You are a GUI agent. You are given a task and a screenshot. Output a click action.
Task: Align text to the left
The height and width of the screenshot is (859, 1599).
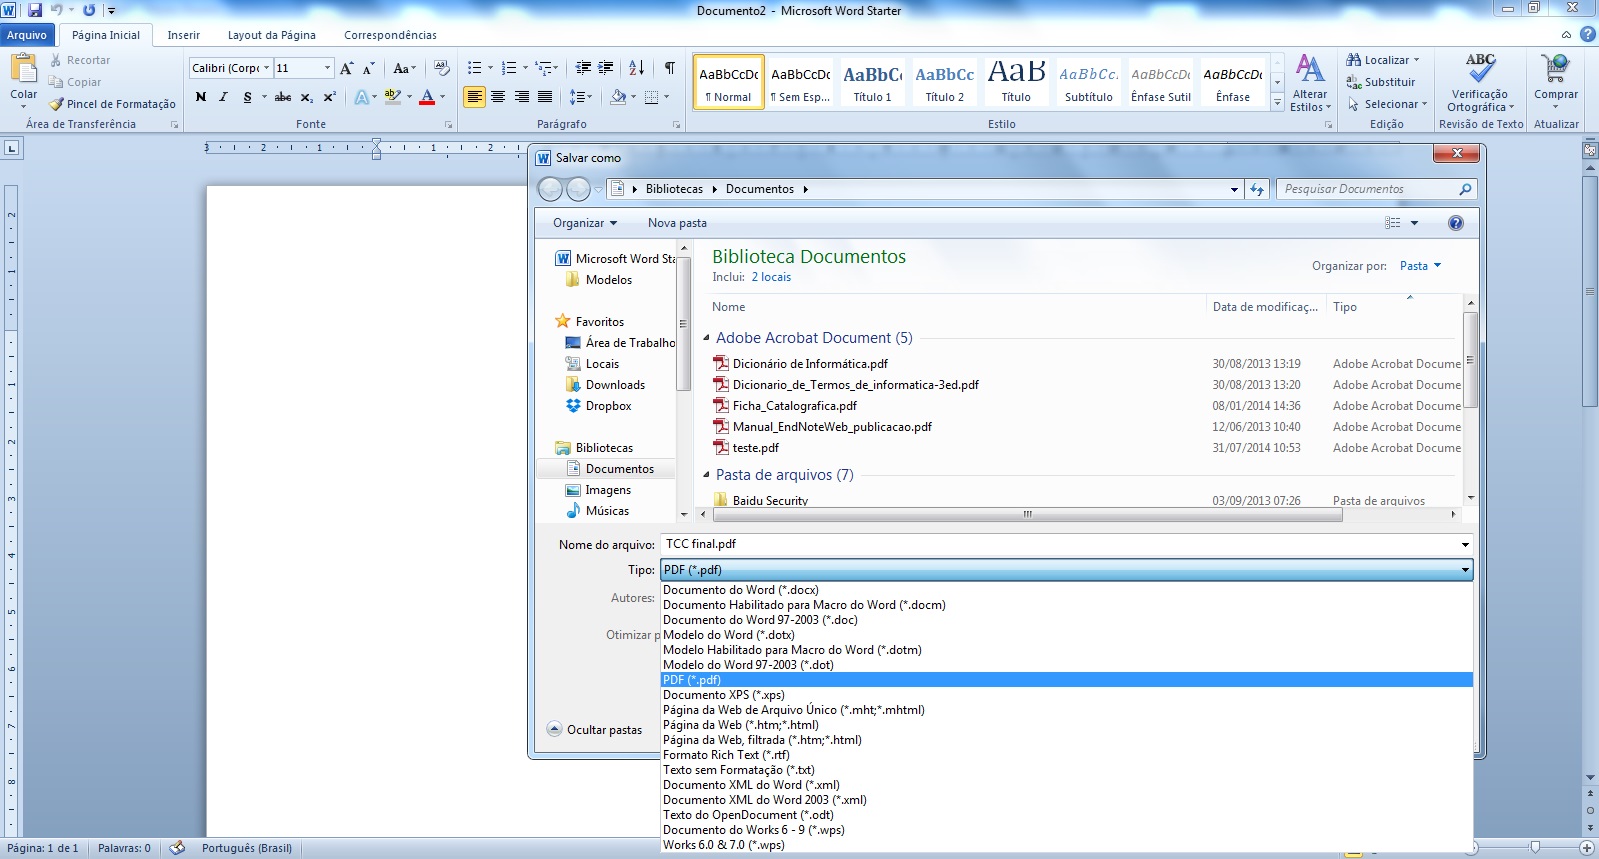click(x=474, y=97)
